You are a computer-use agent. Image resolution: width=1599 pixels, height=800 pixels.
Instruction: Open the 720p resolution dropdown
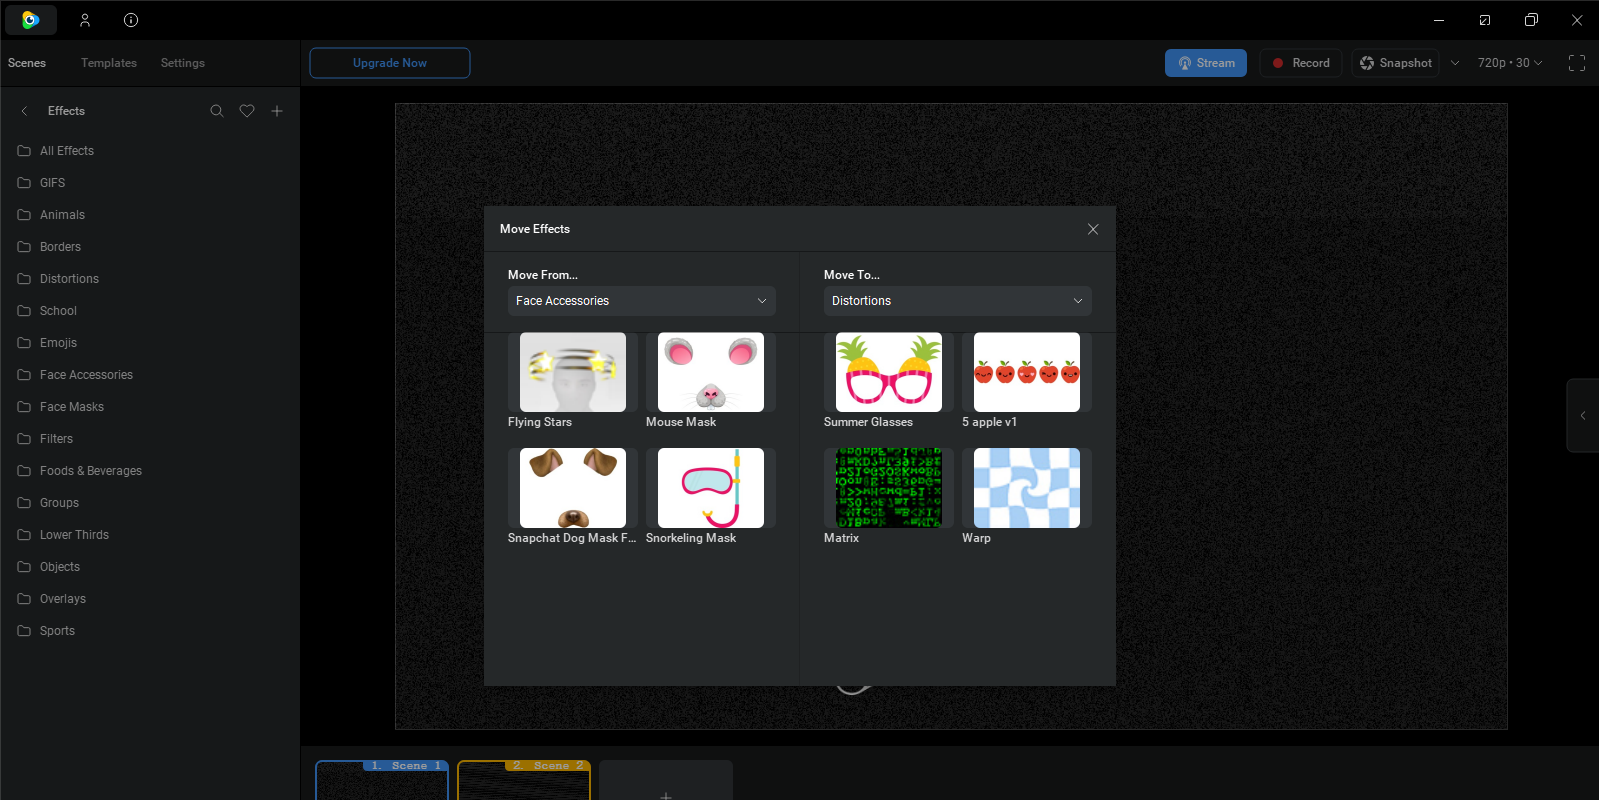1509,63
